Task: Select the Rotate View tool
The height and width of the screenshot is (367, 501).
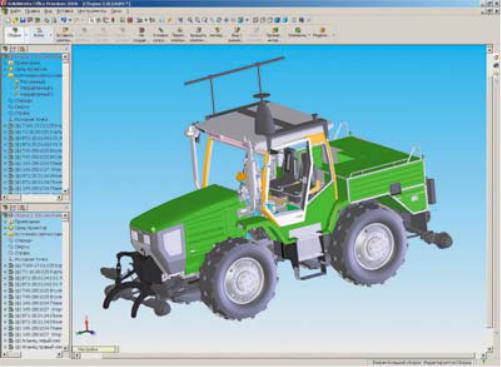Action: 219,20
